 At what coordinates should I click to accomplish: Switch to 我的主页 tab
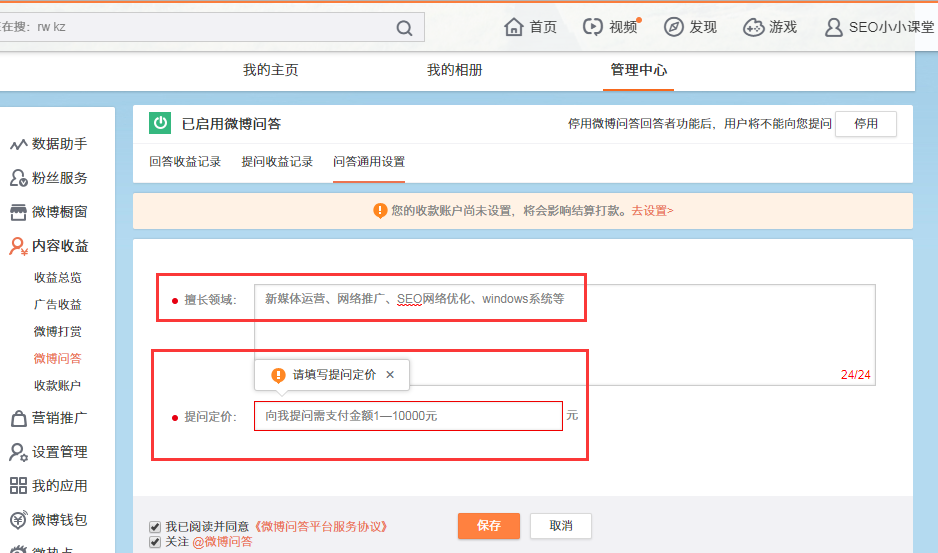(270, 70)
